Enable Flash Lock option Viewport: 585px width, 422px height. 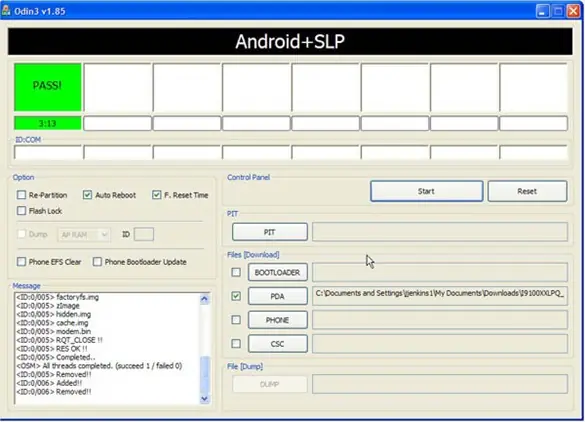point(21,211)
